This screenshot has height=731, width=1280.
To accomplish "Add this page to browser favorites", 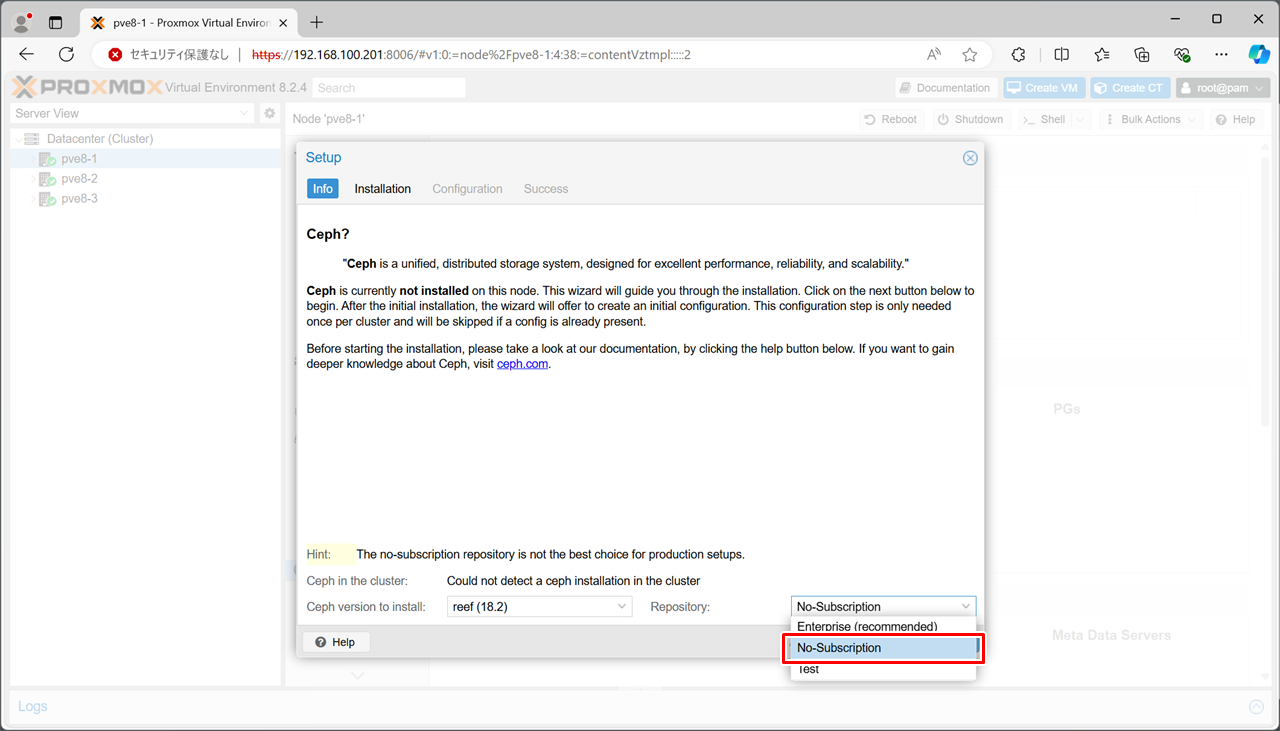I will [969, 55].
